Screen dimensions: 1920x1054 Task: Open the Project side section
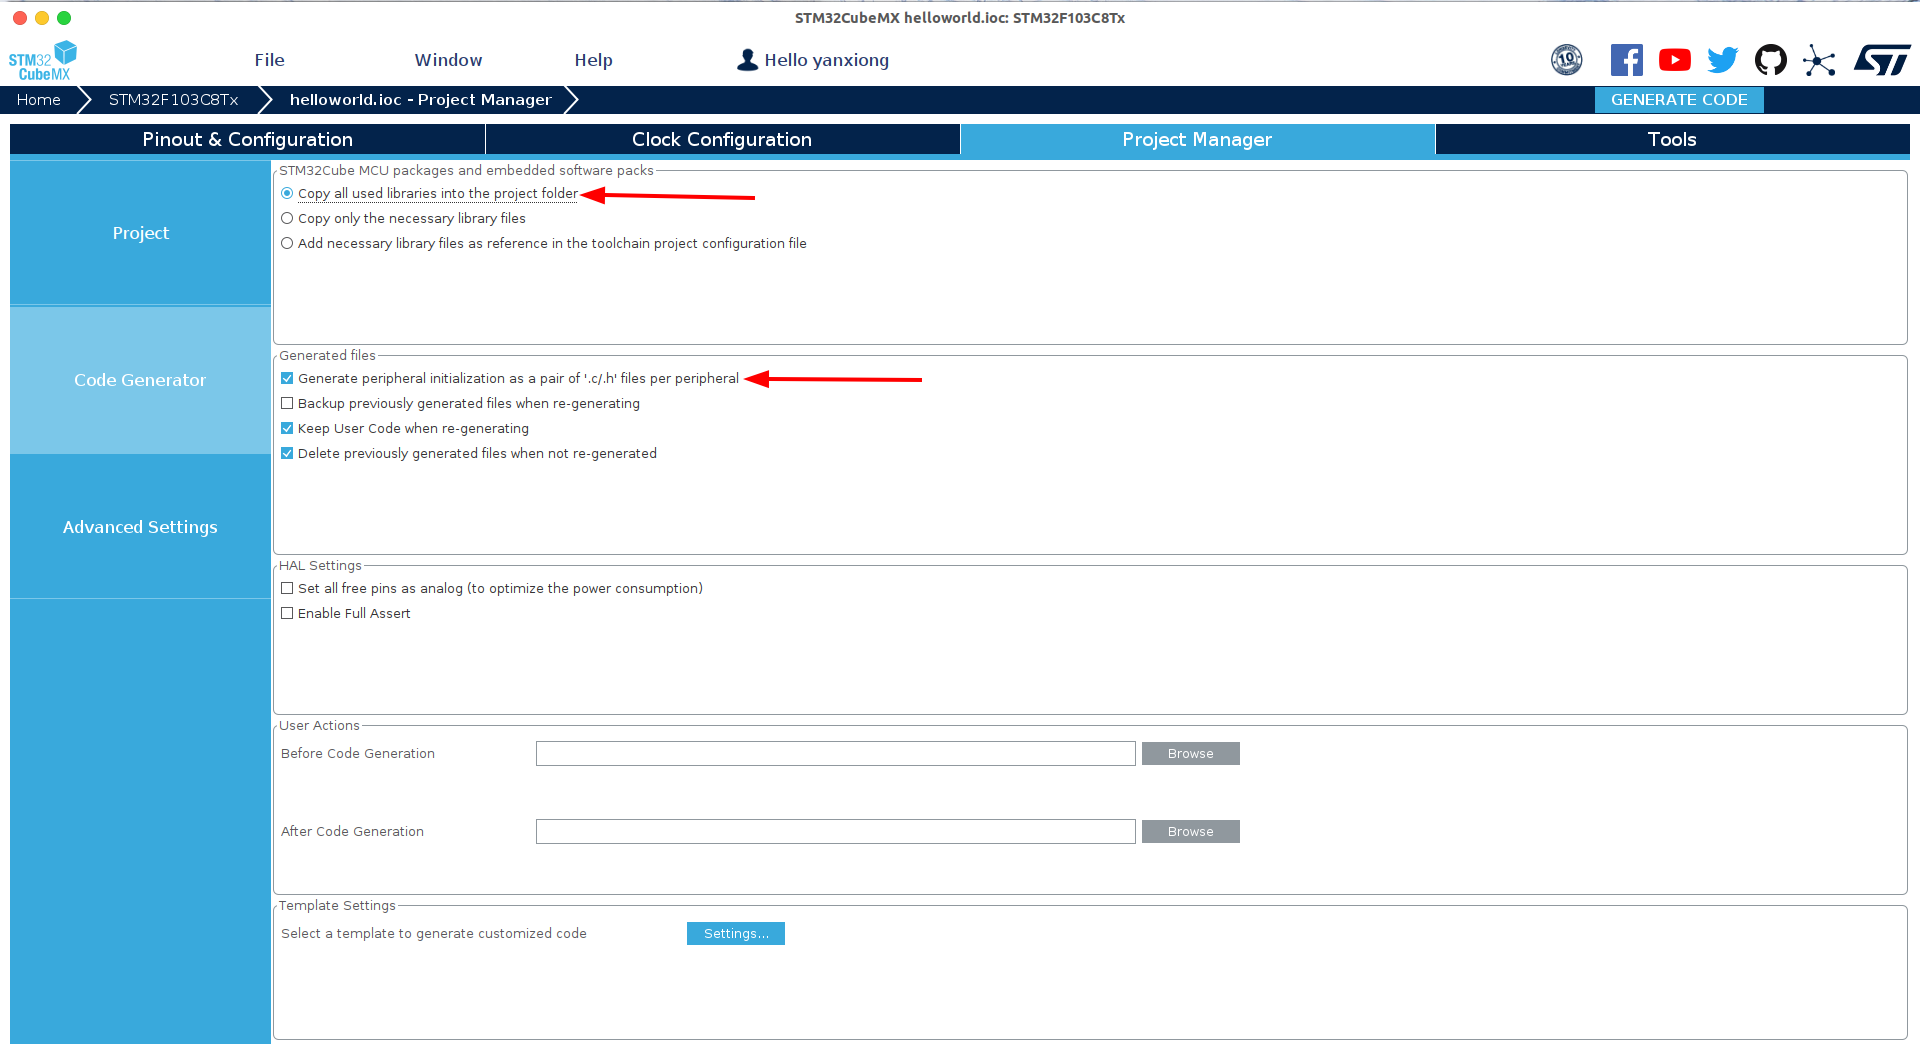point(140,233)
